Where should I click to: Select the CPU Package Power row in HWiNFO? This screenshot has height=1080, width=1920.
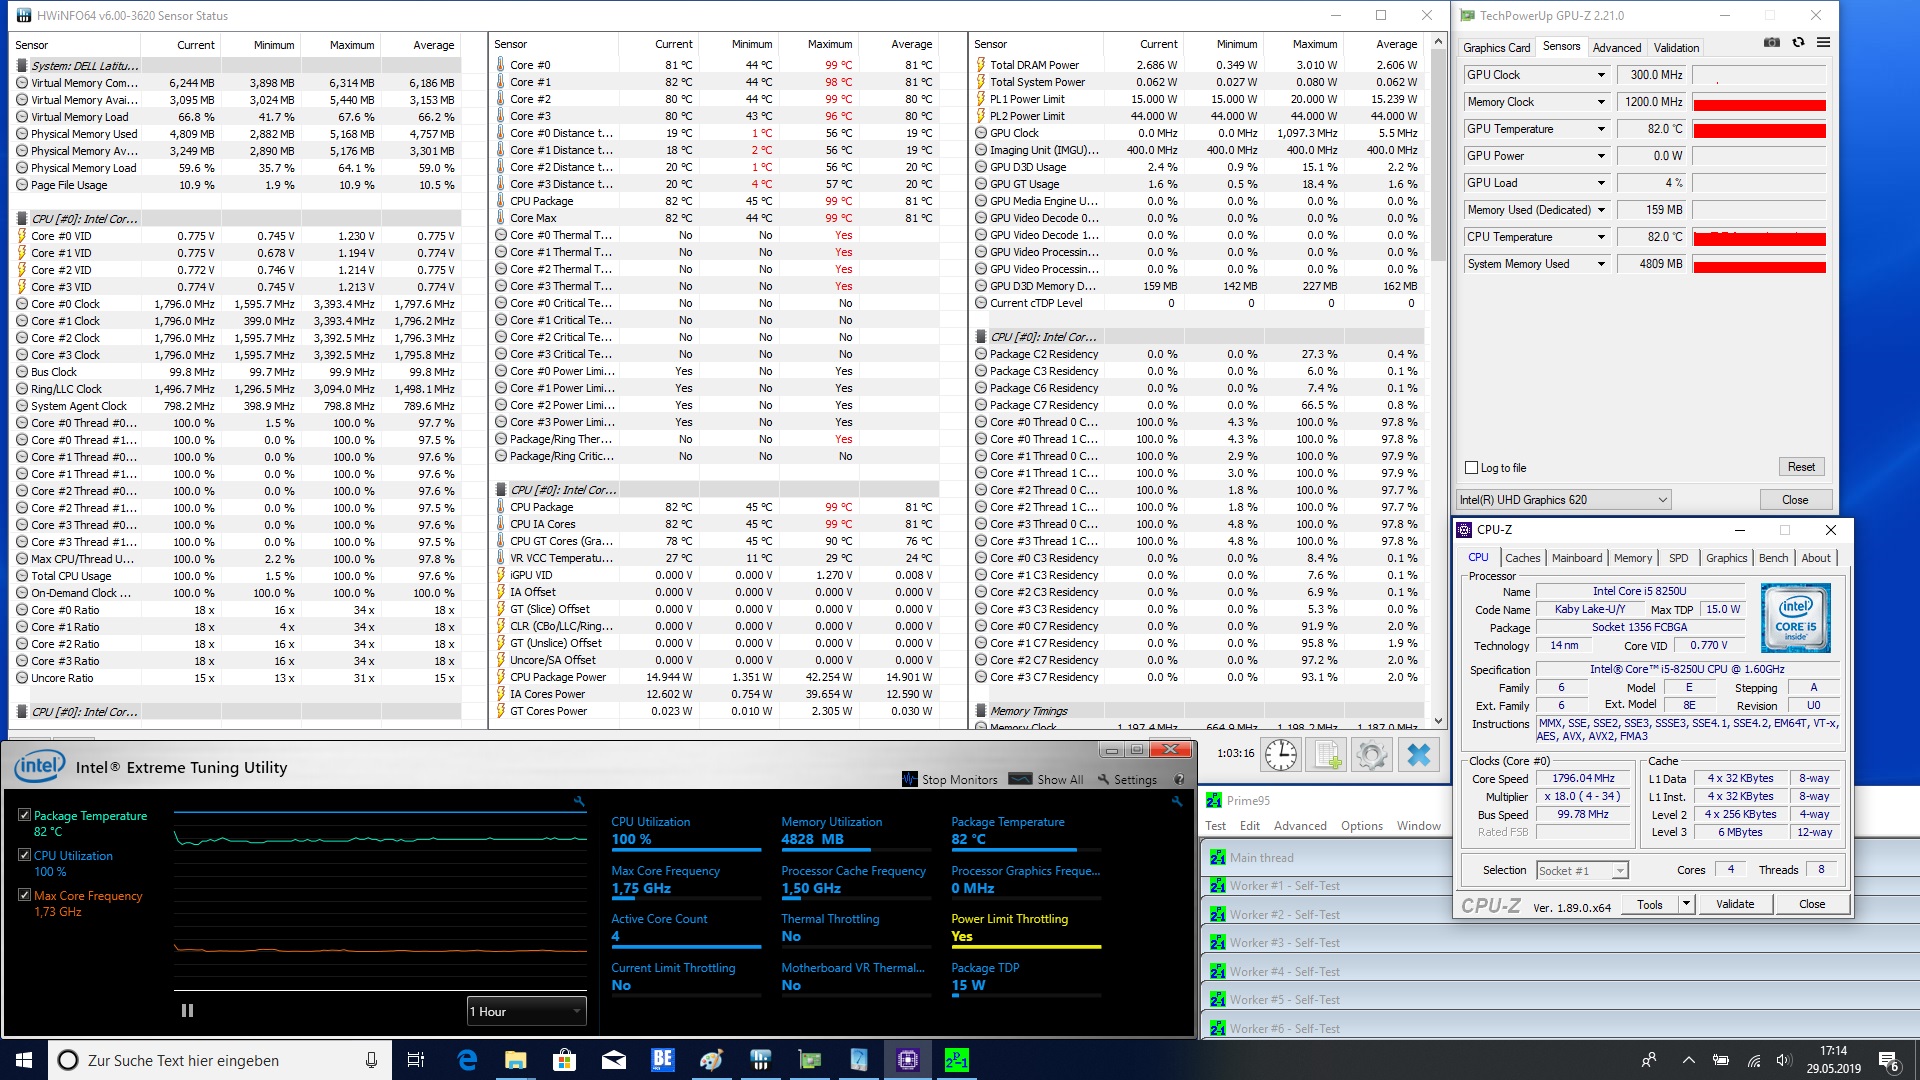point(716,677)
